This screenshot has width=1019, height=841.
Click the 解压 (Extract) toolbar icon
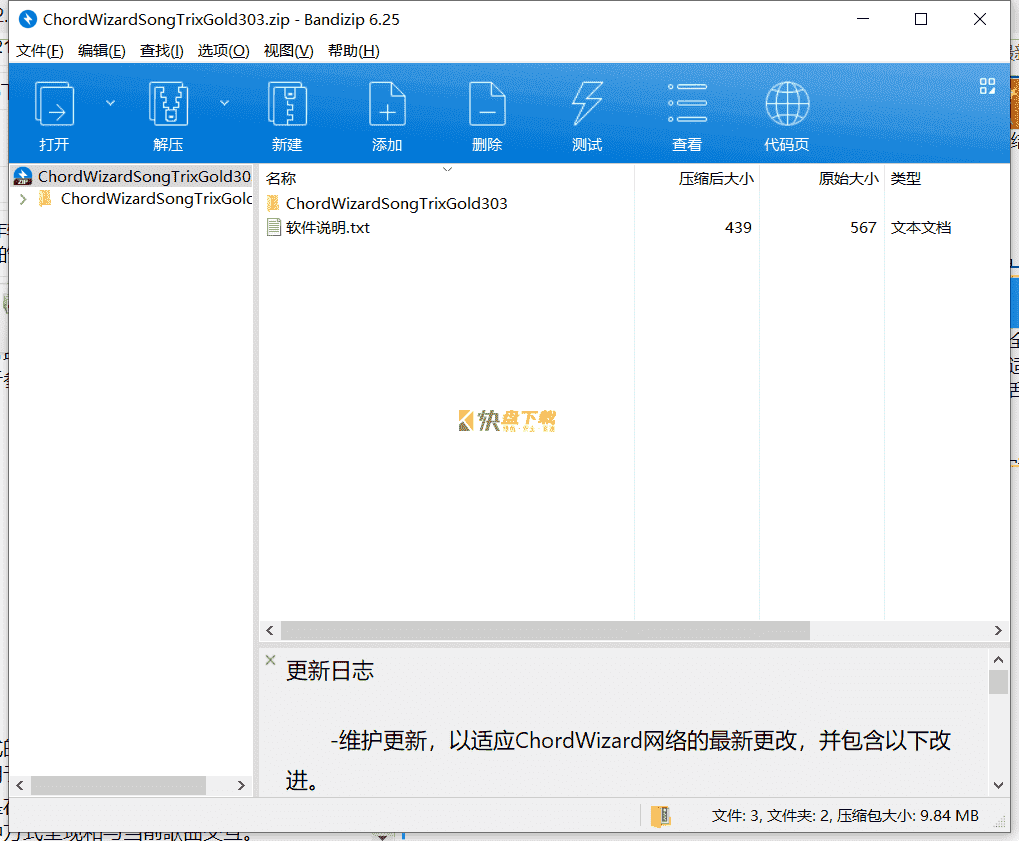tap(168, 104)
